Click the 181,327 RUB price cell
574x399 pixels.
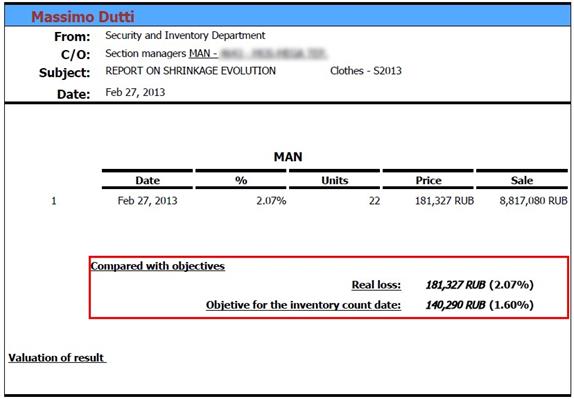tap(444, 201)
